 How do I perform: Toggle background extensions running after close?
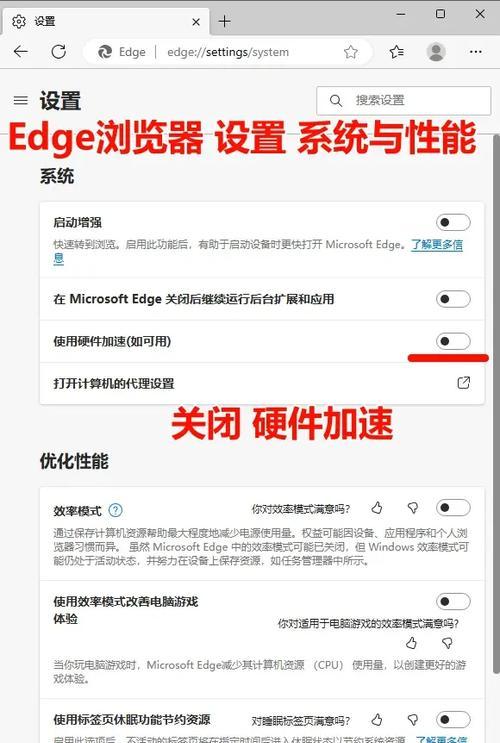pos(453,299)
